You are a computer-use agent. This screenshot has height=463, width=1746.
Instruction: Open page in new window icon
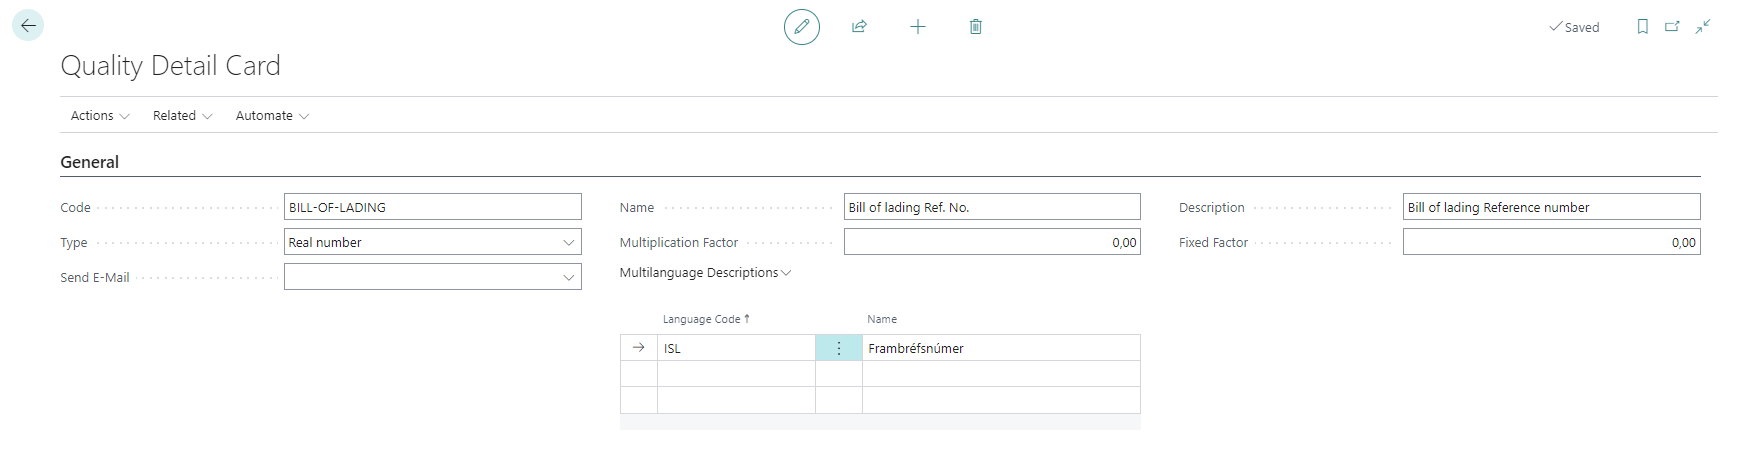1672,27
